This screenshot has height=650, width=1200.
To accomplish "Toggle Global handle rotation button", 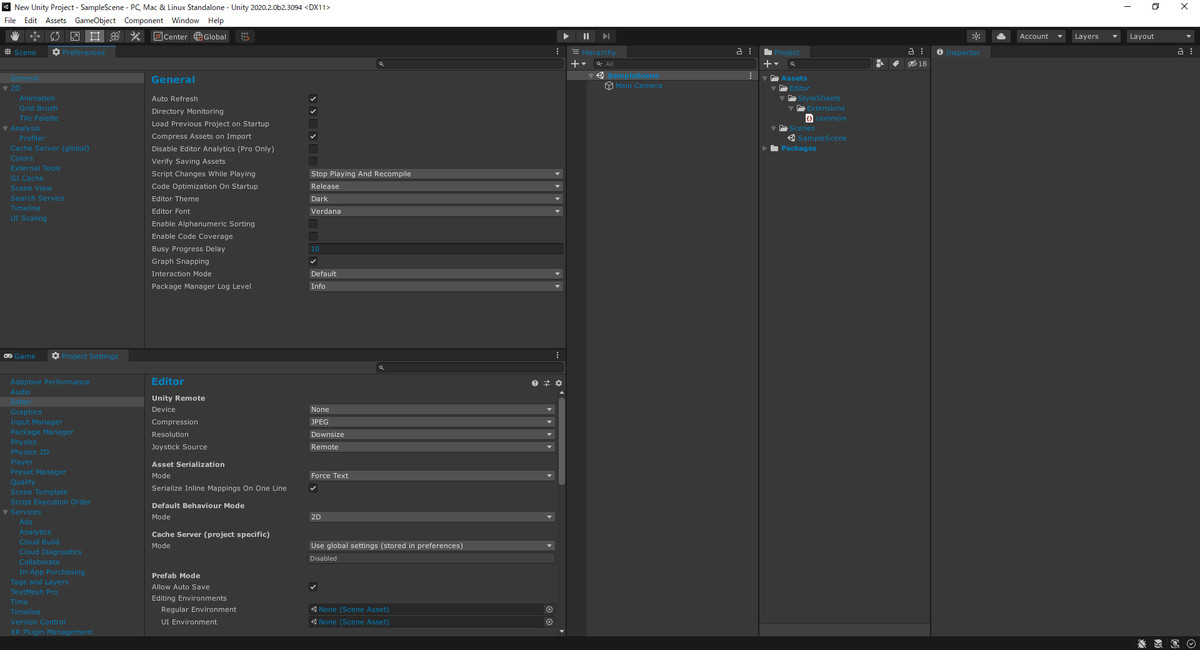I will 210,36.
